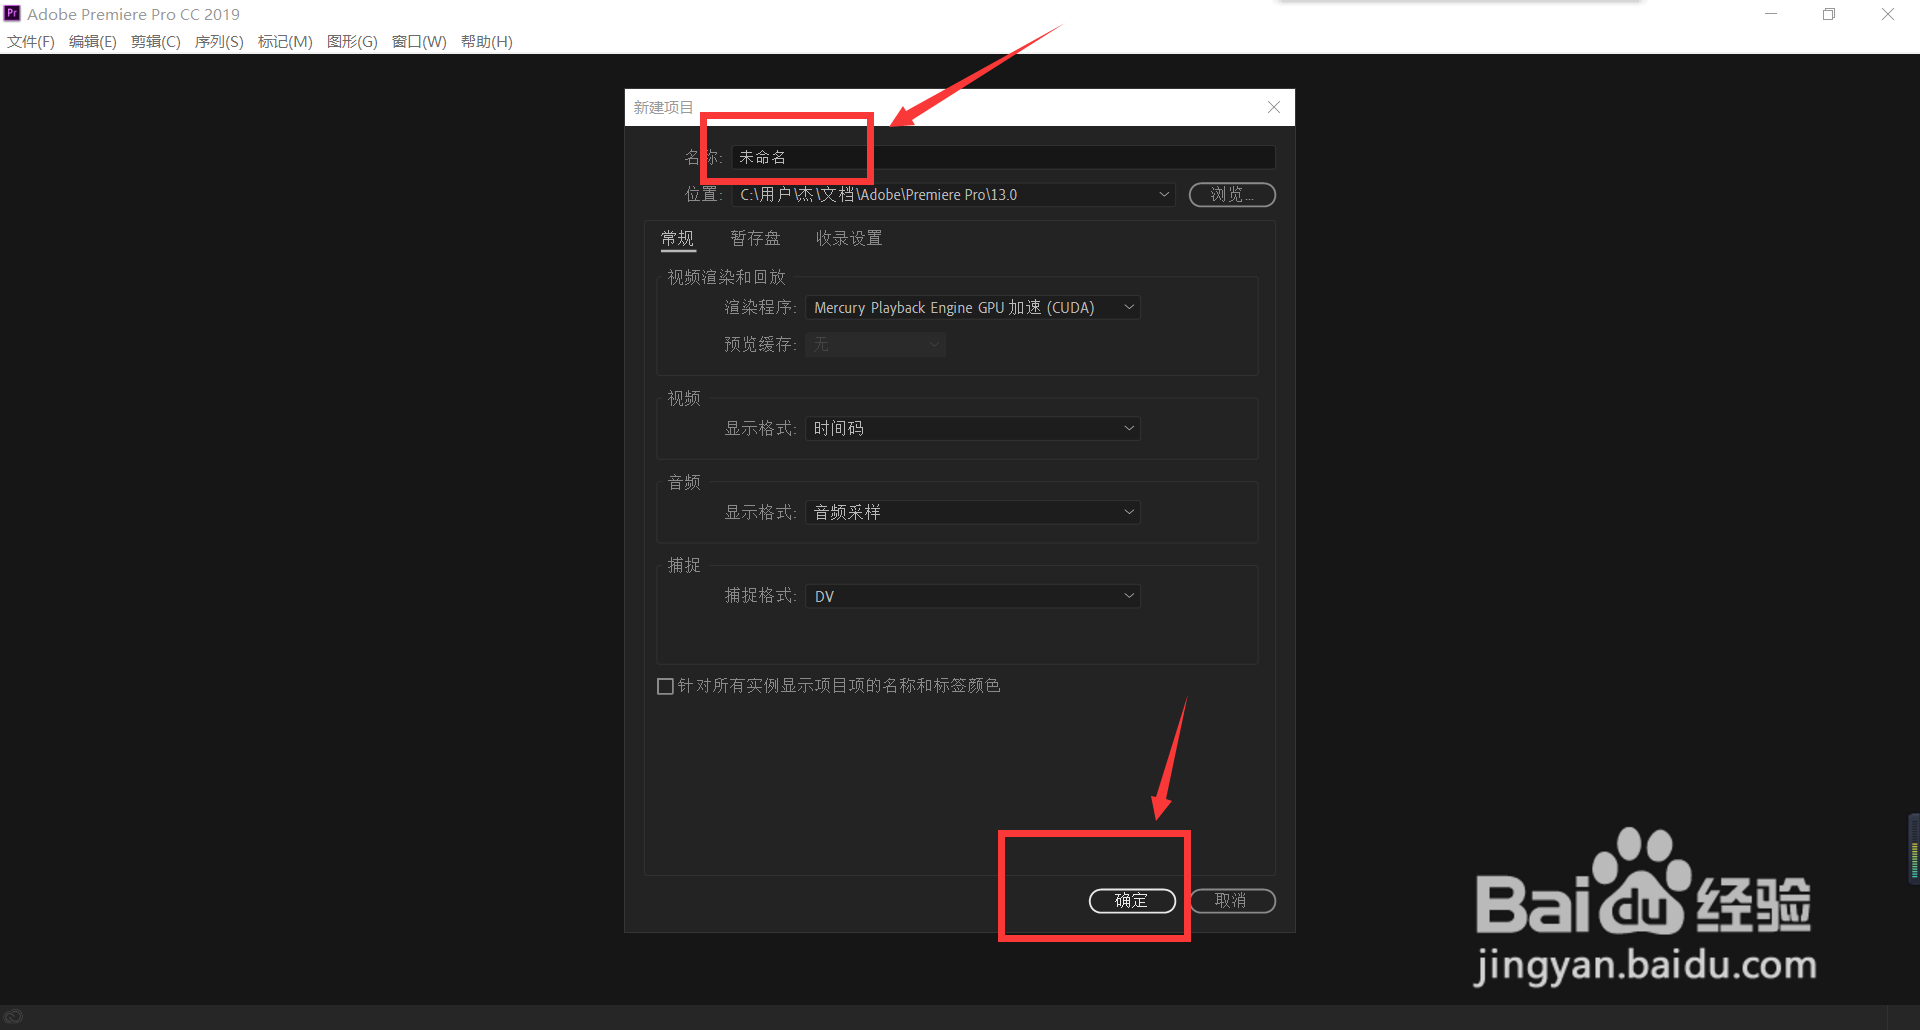Image resolution: width=1920 pixels, height=1030 pixels.
Task: Open the 标记(M) menu
Action: [x=285, y=41]
